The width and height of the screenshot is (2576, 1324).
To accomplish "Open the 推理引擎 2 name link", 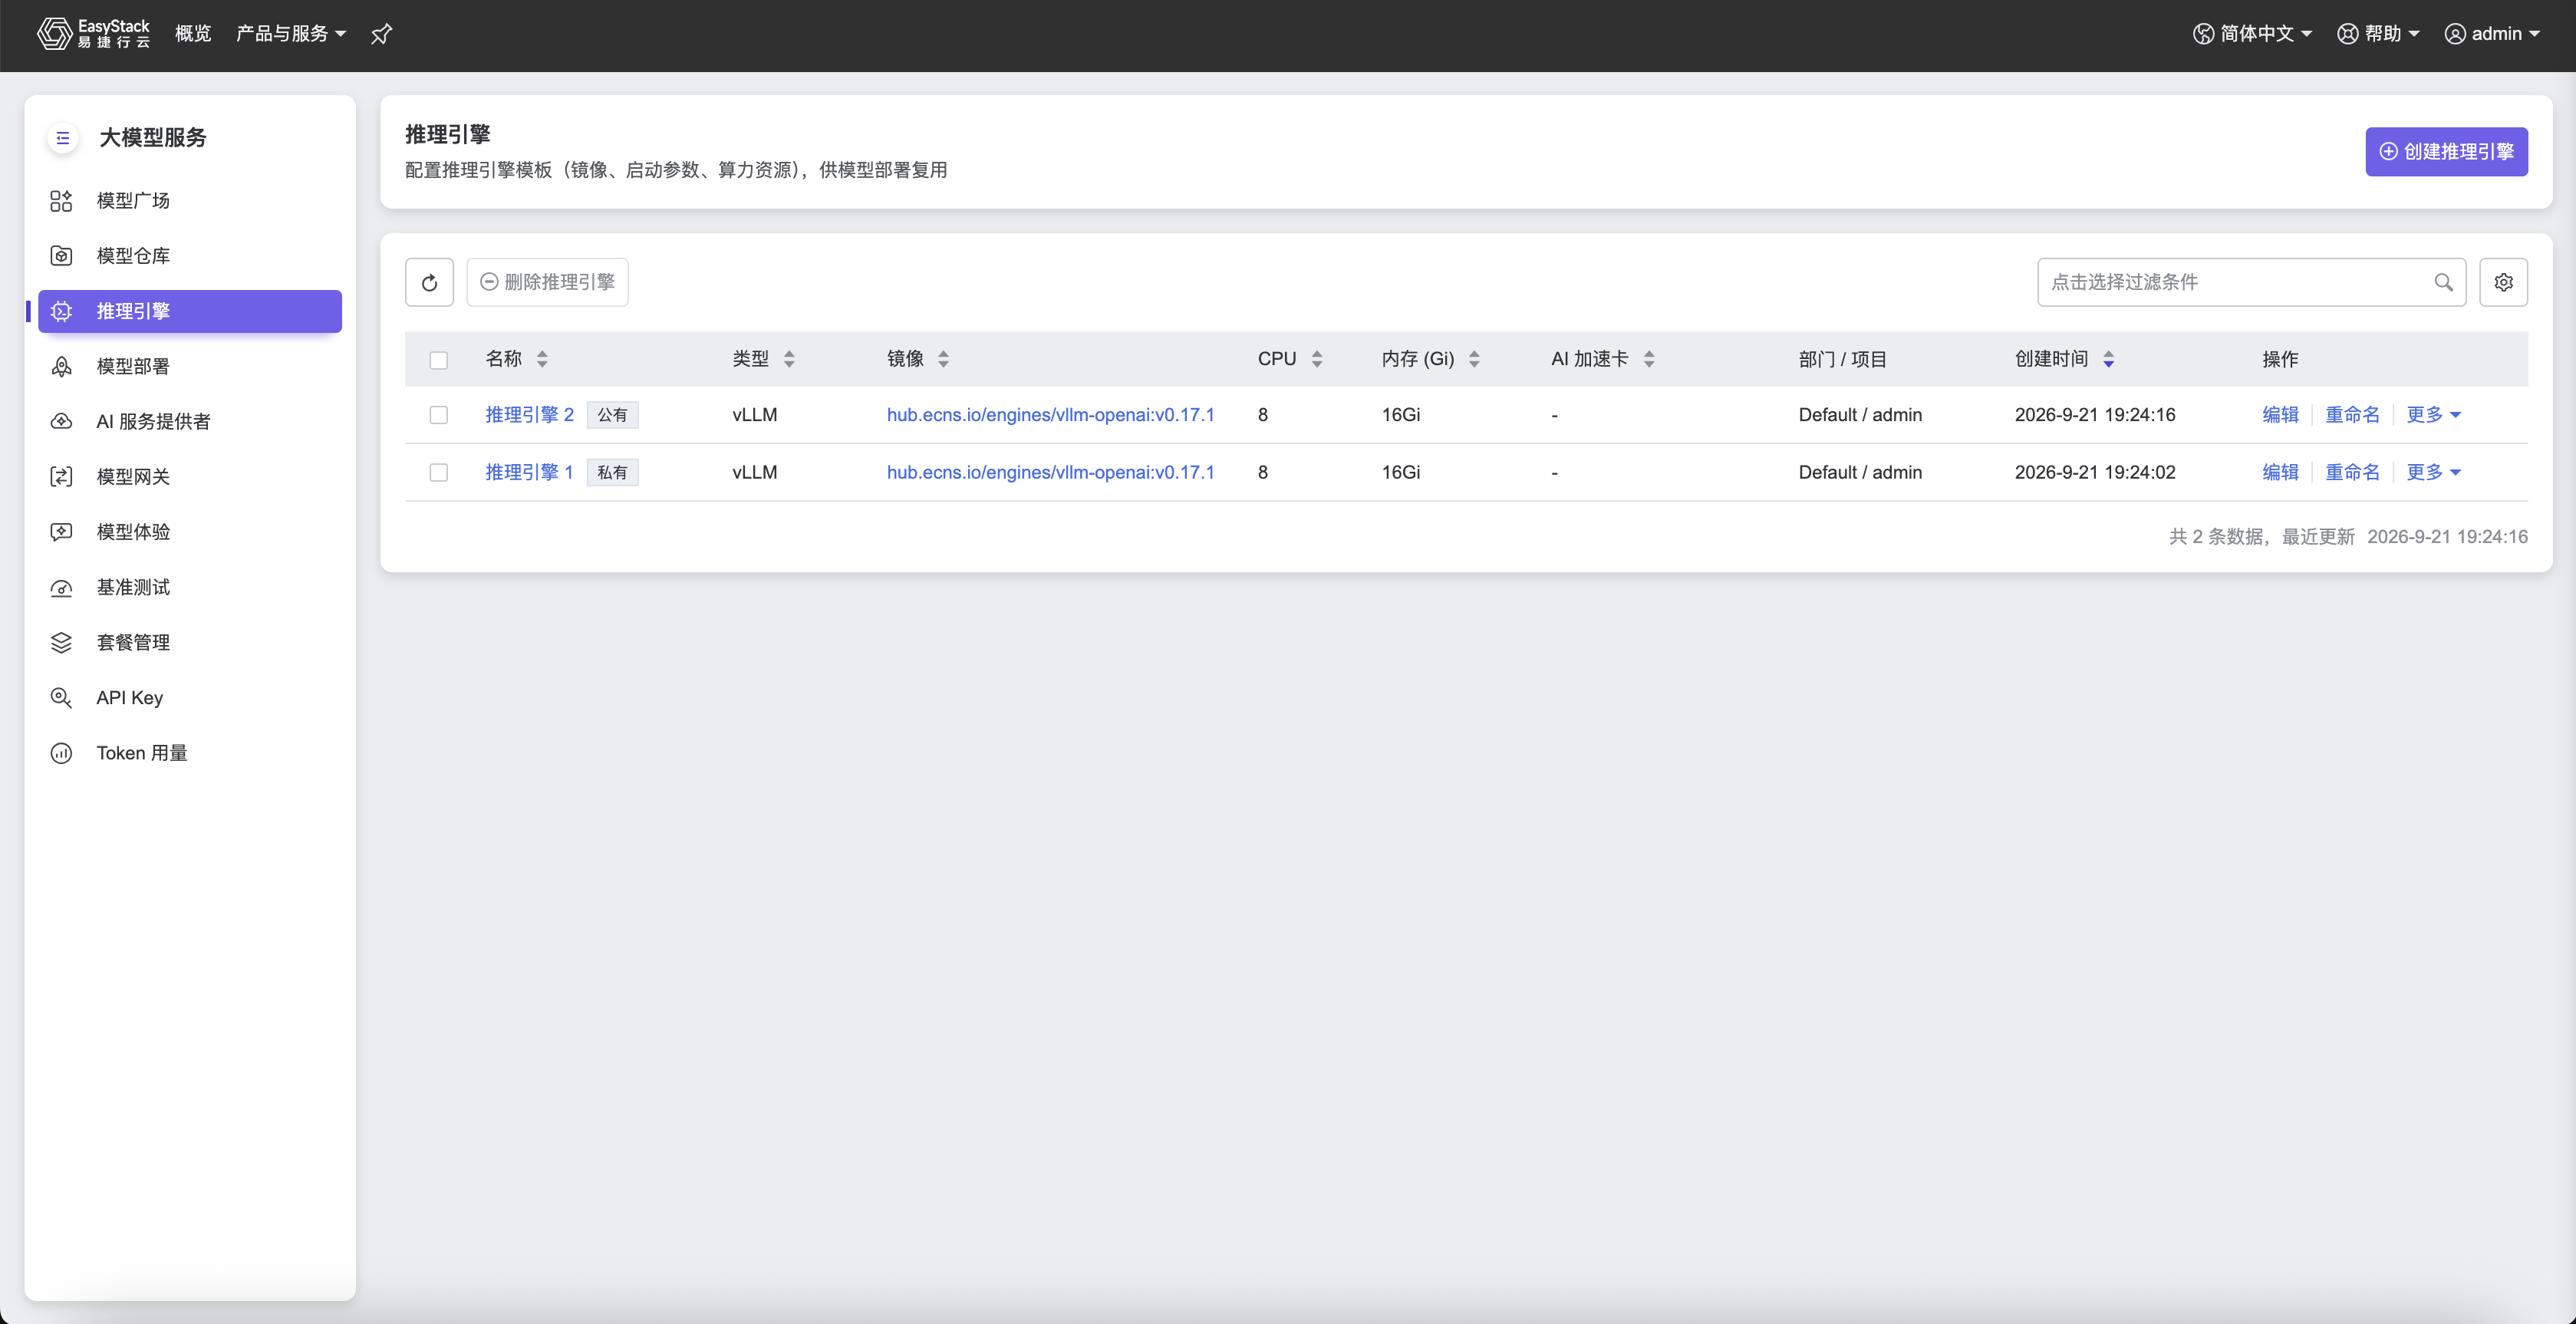I will click(529, 415).
